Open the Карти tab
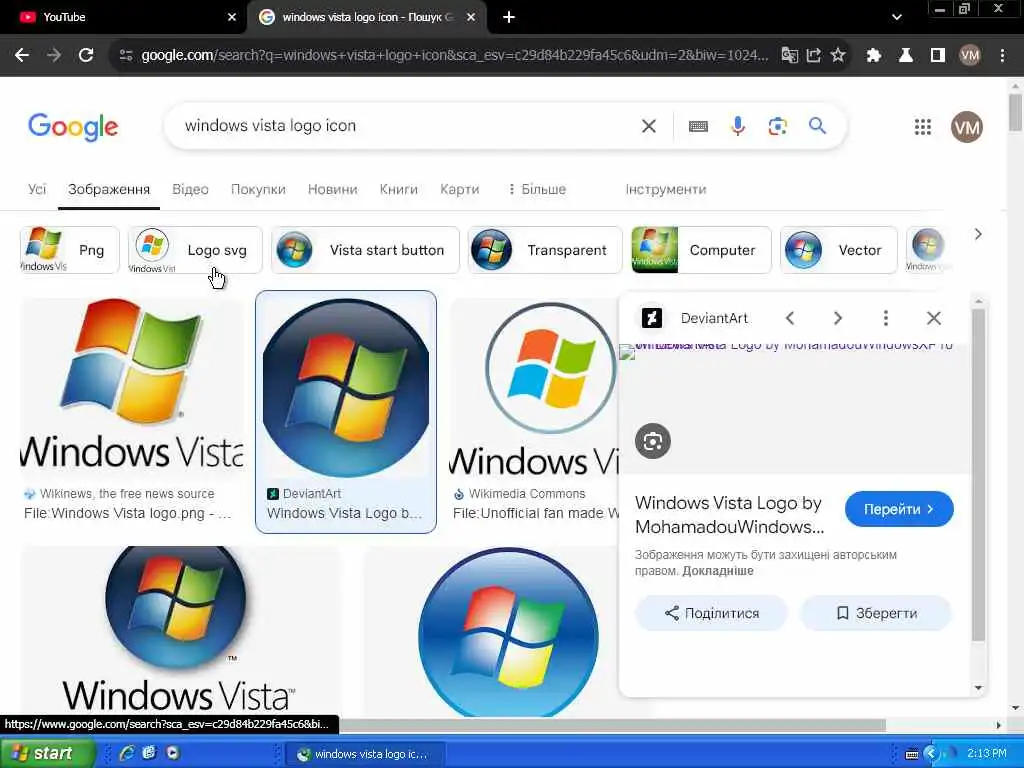 pos(459,189)
